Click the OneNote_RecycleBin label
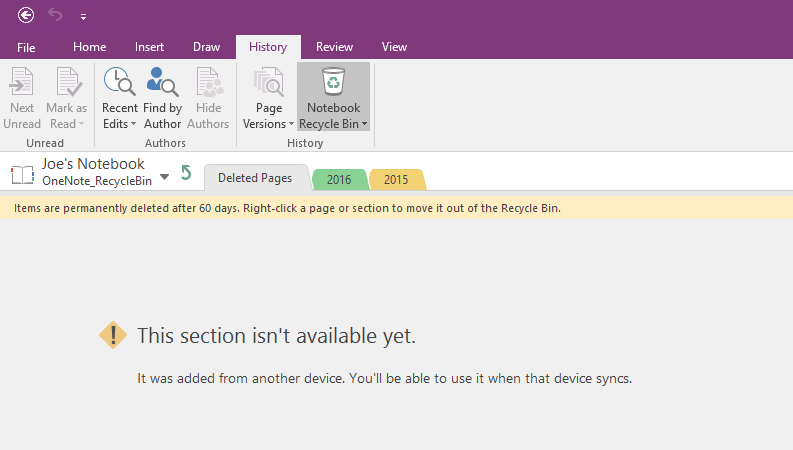This screenshot has height=450, width=793. [97, 181]
